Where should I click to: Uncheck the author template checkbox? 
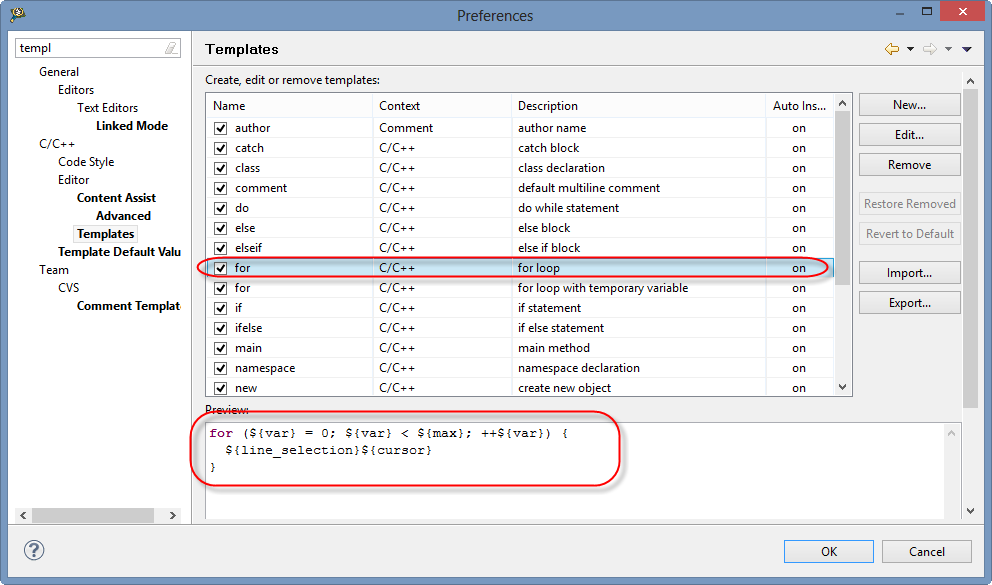[x=220, y=128]
